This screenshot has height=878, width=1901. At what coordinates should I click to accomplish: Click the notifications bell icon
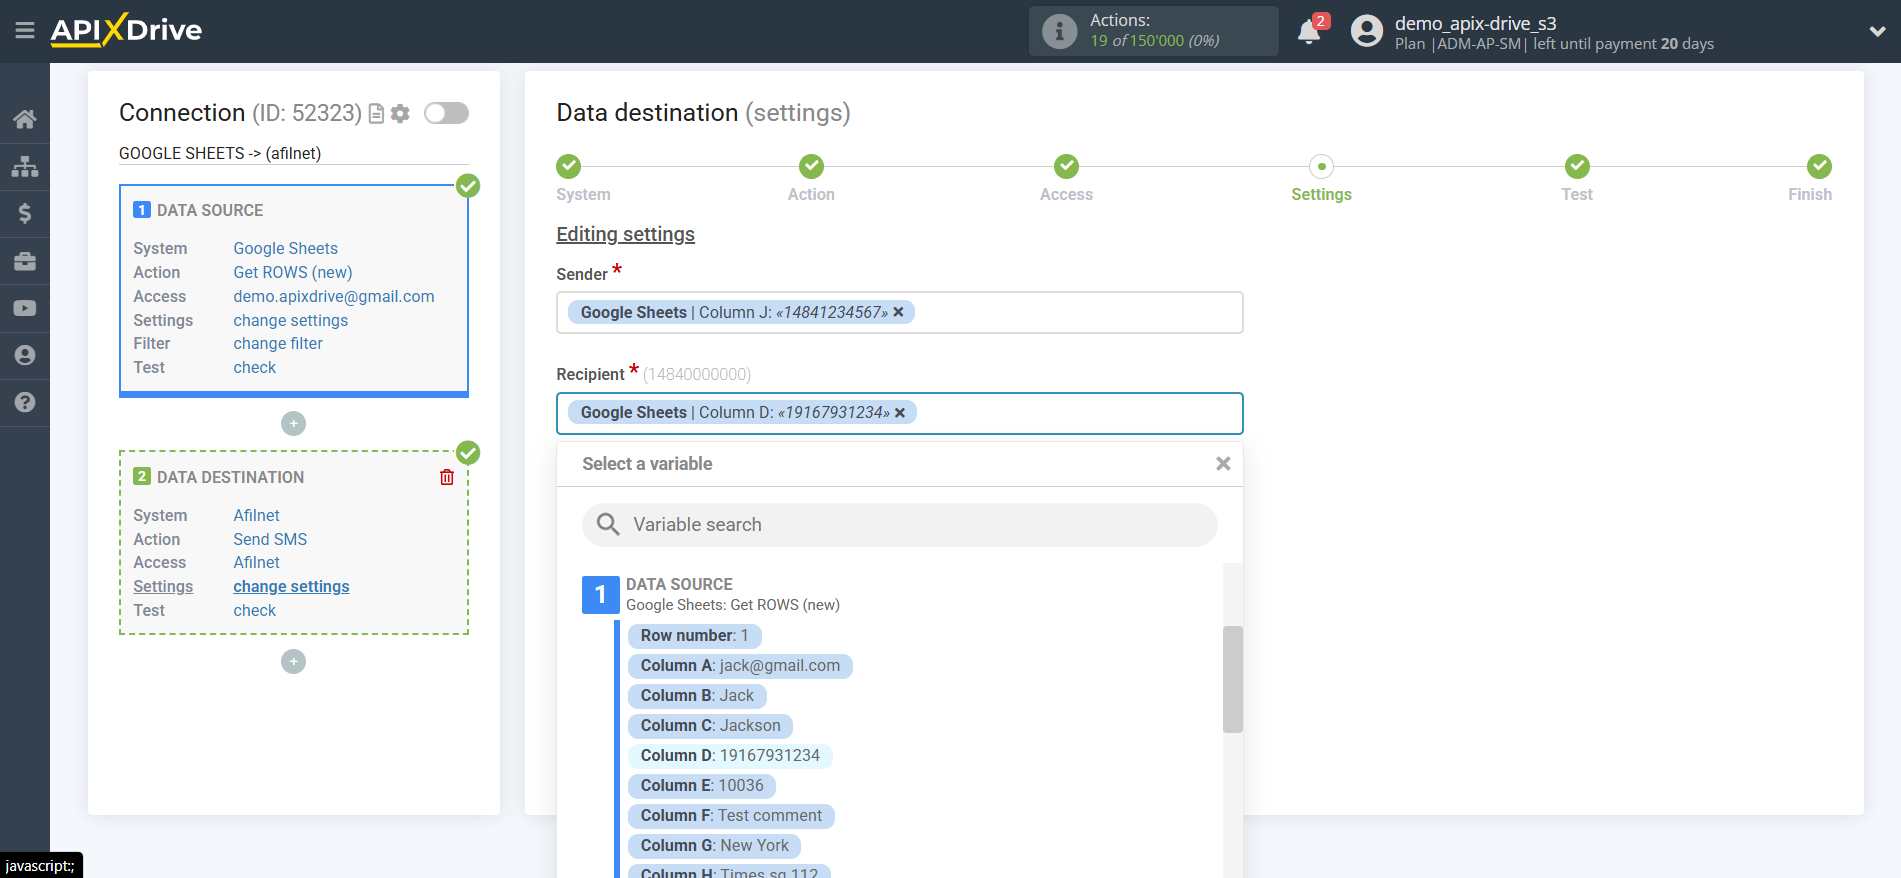click(x=1309, y=32)
